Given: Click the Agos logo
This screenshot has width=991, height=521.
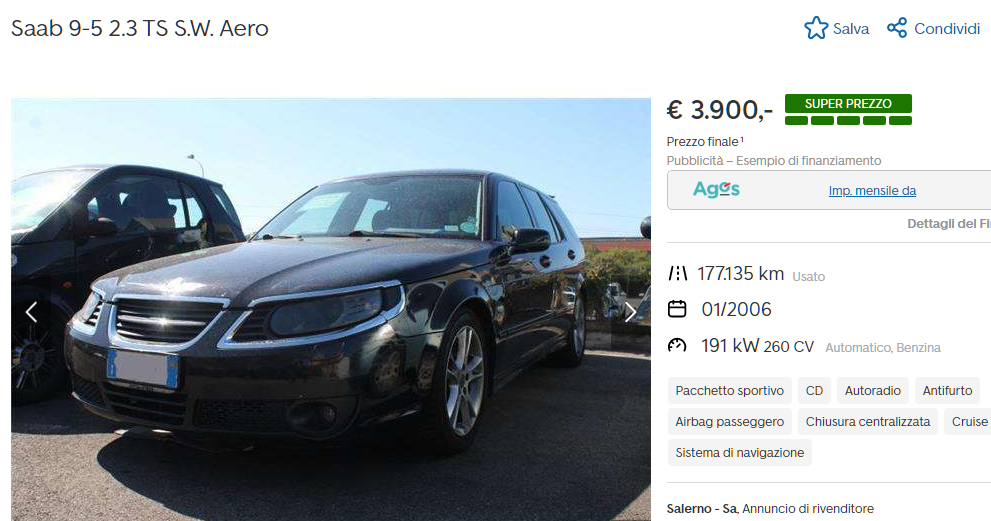Looking at the screenshot, I should [716, 189].
